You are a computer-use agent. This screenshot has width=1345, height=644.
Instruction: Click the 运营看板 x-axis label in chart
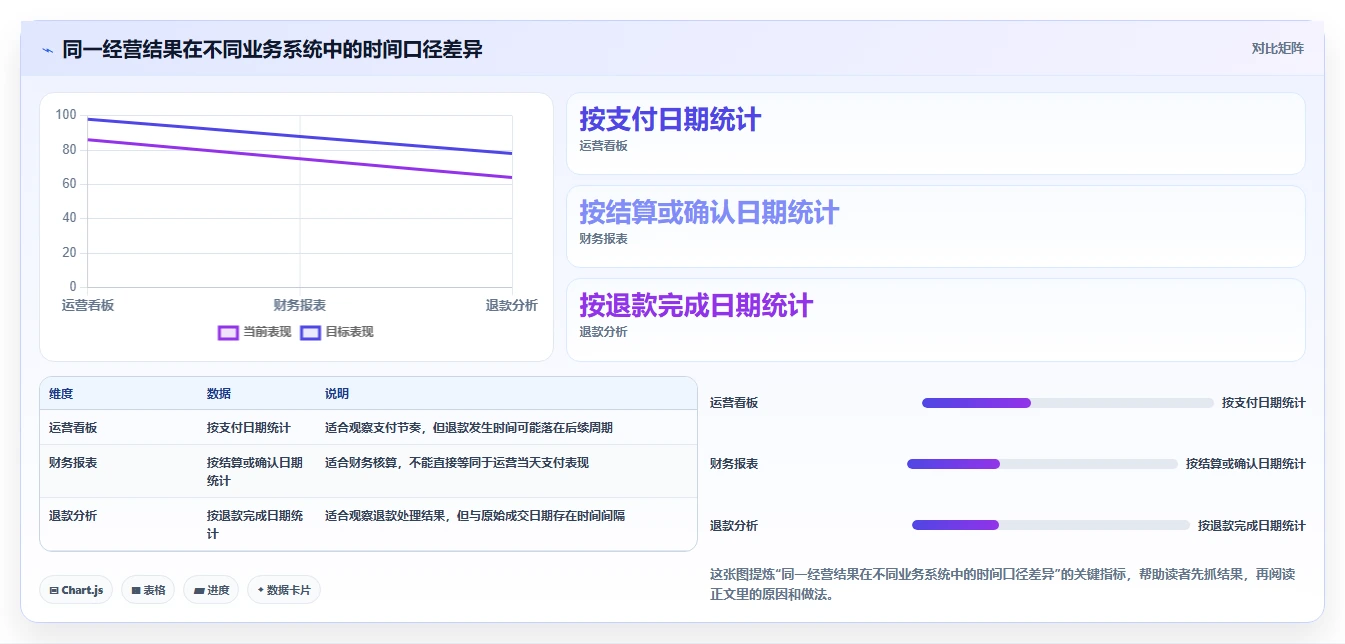click(x=88, y=306)
